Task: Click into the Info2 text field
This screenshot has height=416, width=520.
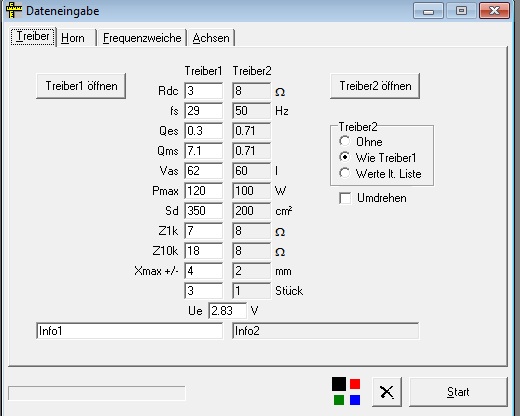Action: pos(326,331)
